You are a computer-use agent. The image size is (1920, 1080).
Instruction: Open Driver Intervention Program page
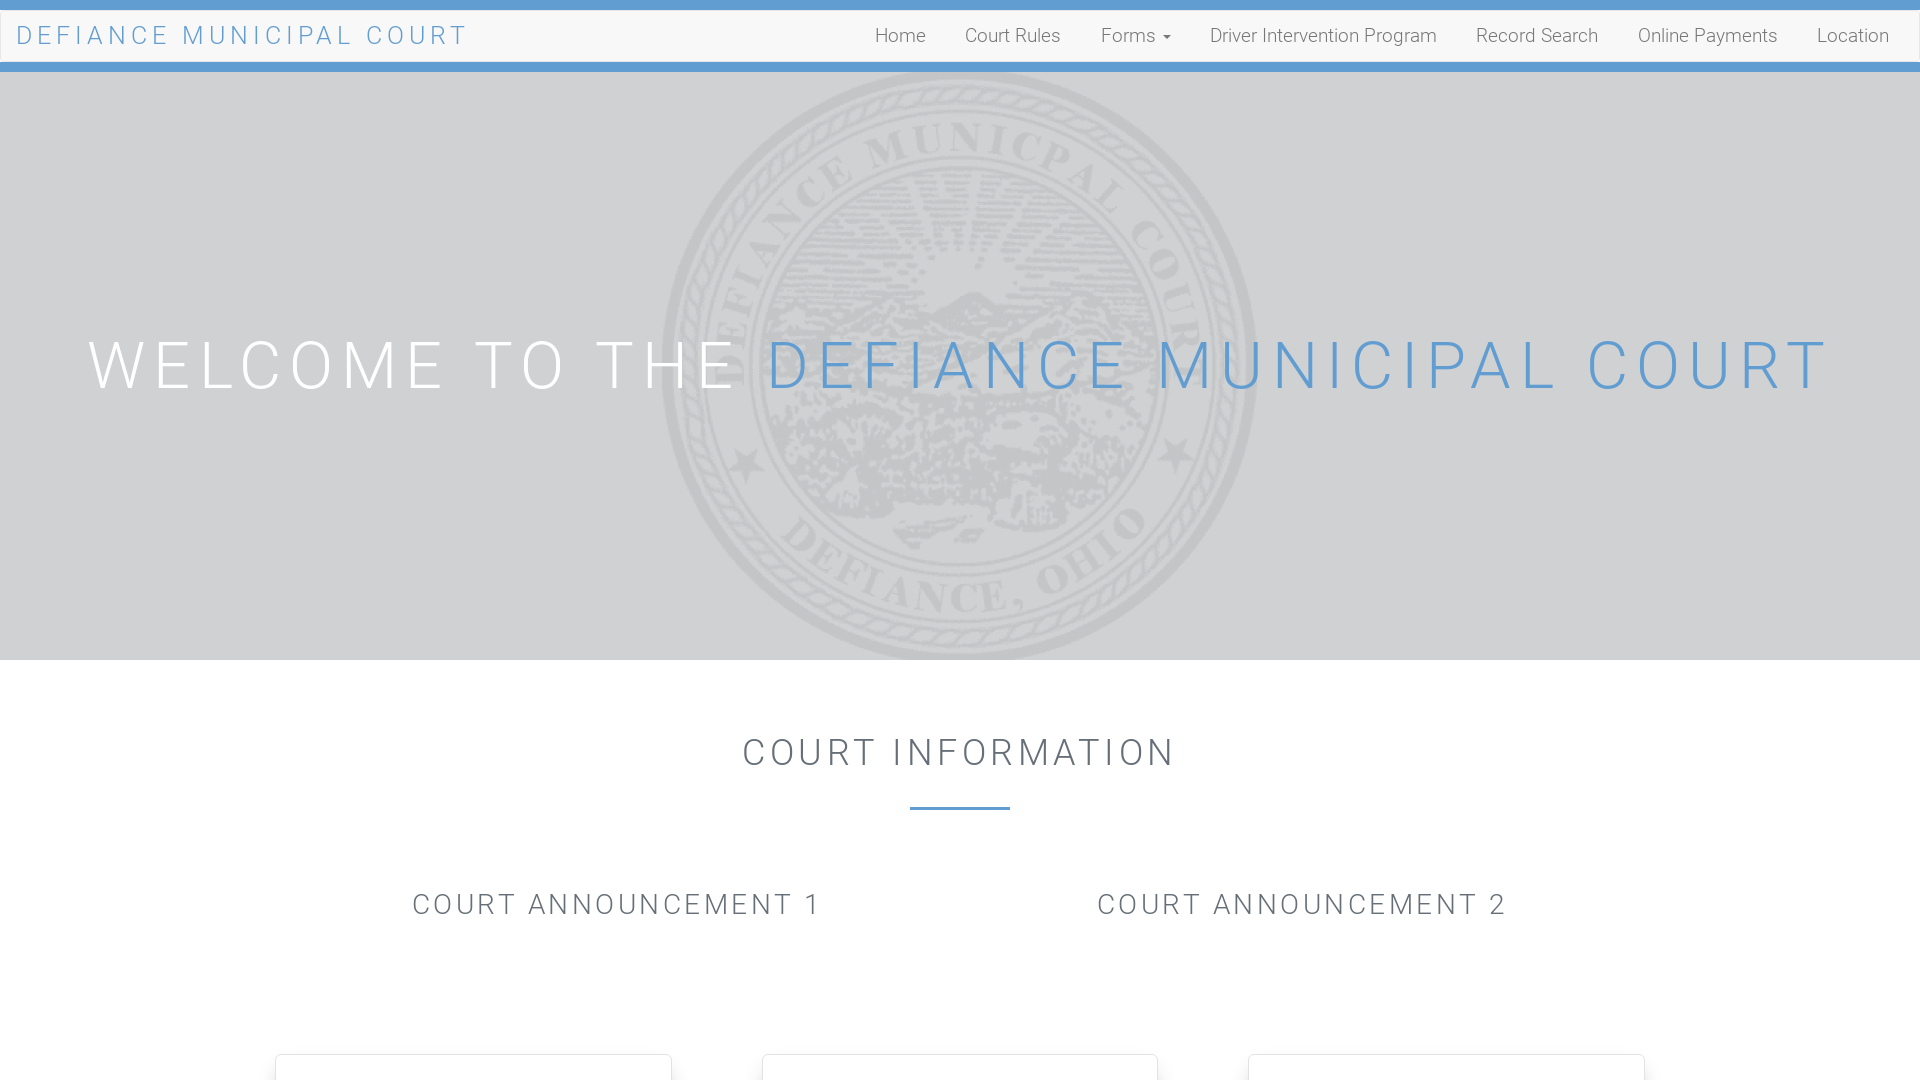click(1323, 36)
